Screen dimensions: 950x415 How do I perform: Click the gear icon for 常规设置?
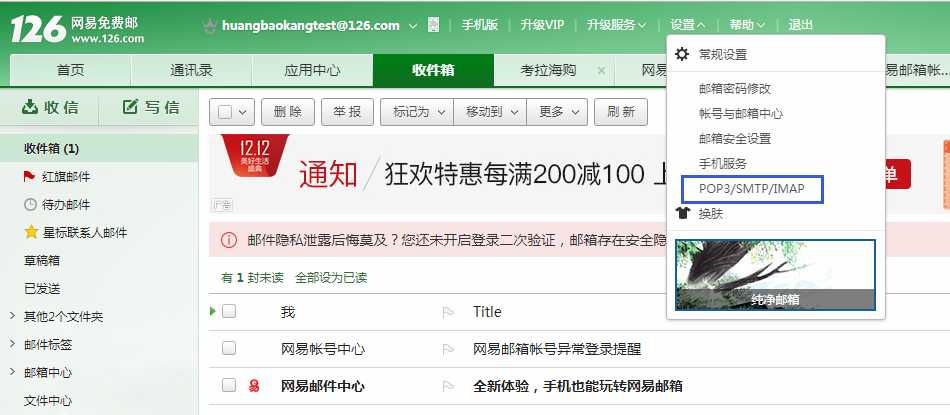[682, 54]
